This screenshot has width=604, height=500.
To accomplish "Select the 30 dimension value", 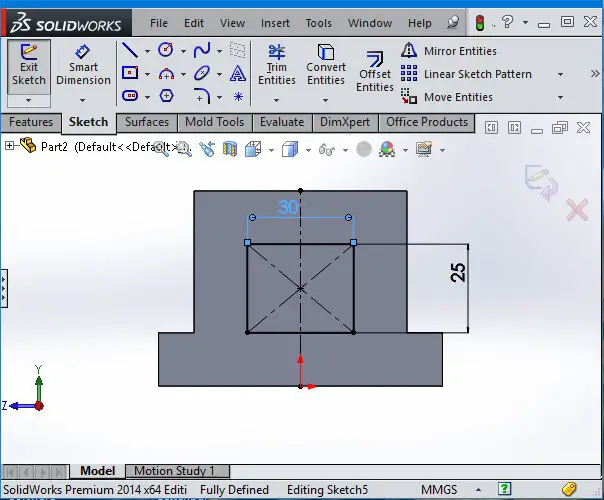I will coord(288,207).
